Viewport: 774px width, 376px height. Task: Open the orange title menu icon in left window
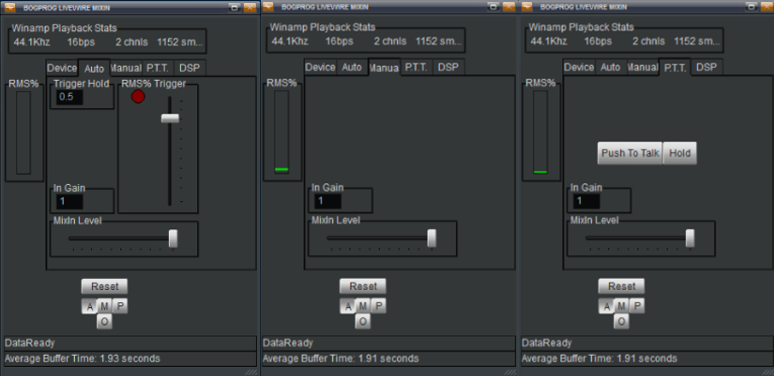tap(10, 7)
